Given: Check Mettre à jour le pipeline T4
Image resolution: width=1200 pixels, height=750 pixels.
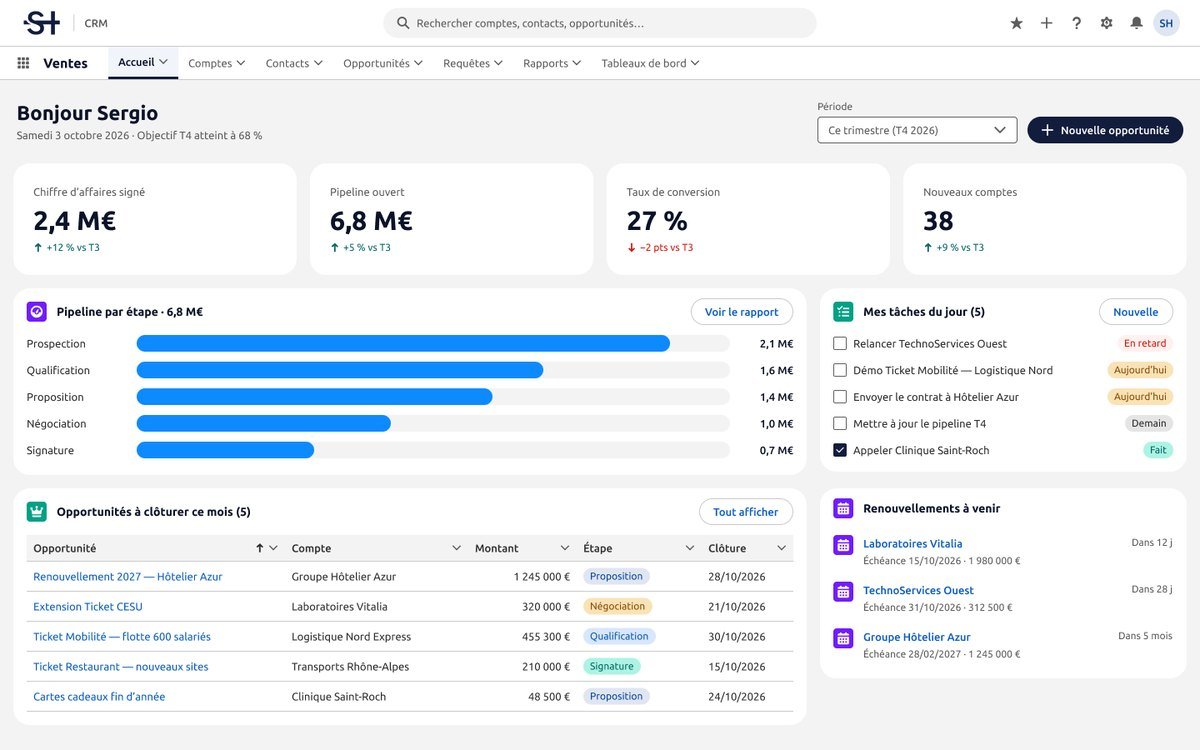Looking at the screenshot, I should [840, 423].
